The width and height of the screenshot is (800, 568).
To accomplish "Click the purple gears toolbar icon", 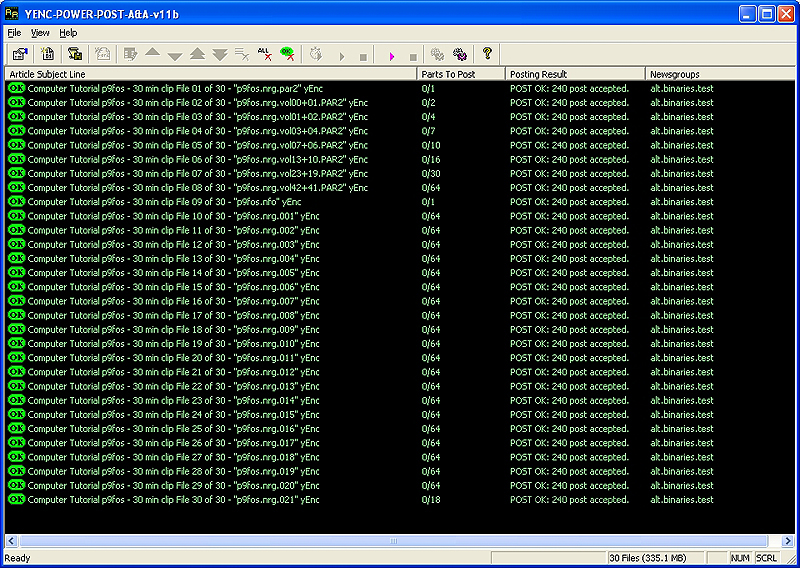I will 460,54.
